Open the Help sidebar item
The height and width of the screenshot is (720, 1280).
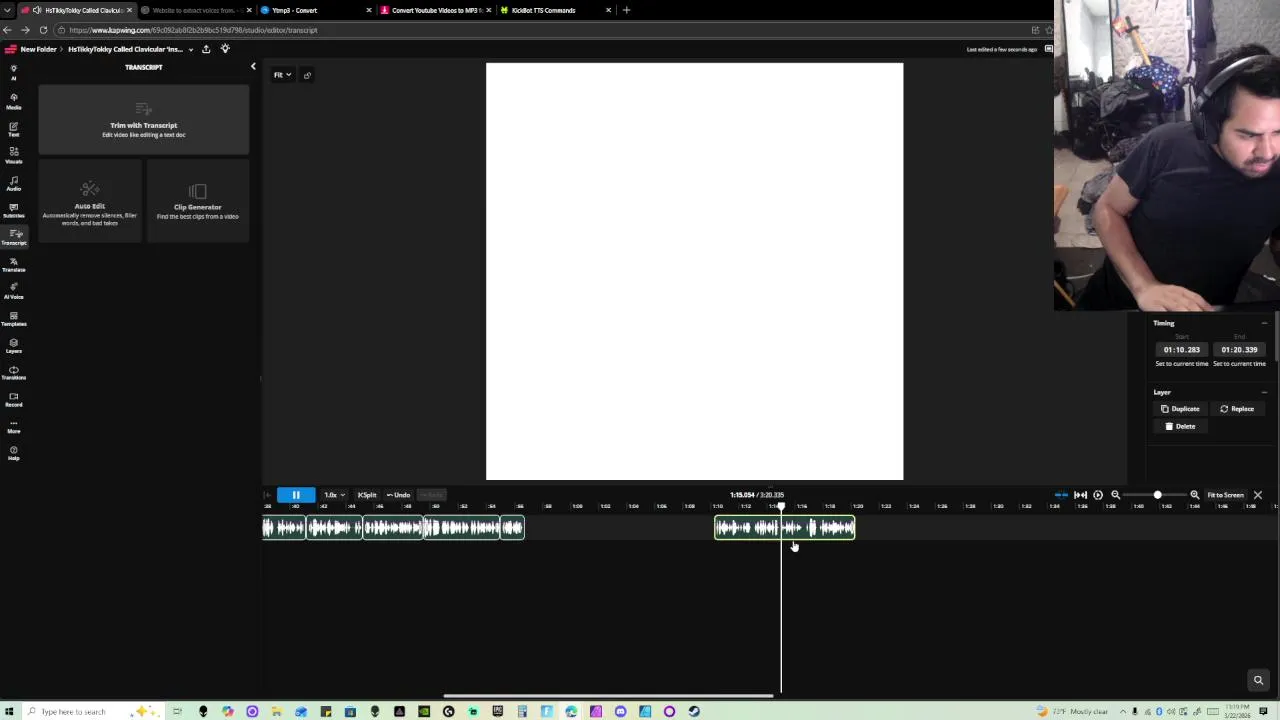click(x=13, y=453)
